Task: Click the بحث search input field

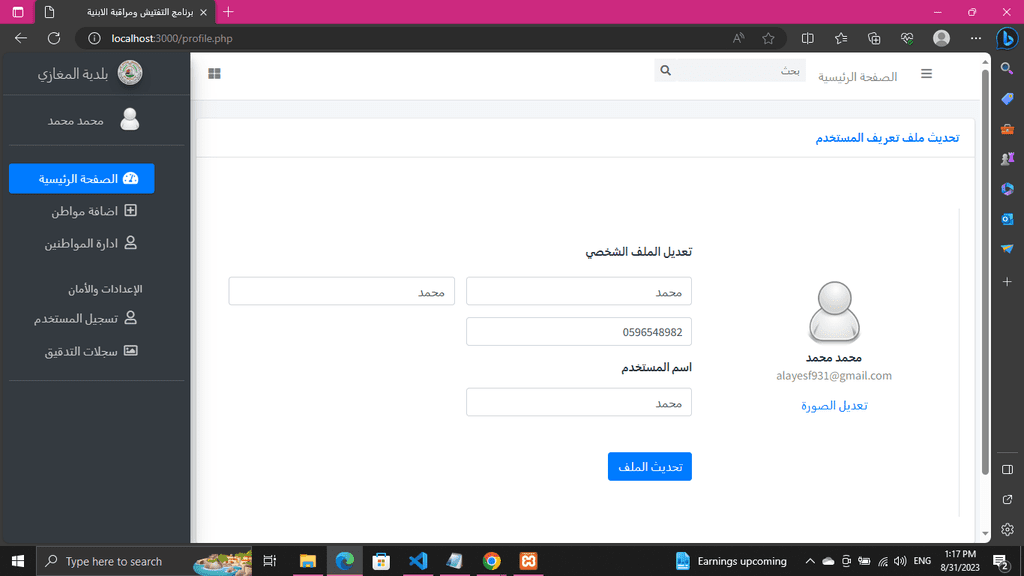Action: point(741,71)
